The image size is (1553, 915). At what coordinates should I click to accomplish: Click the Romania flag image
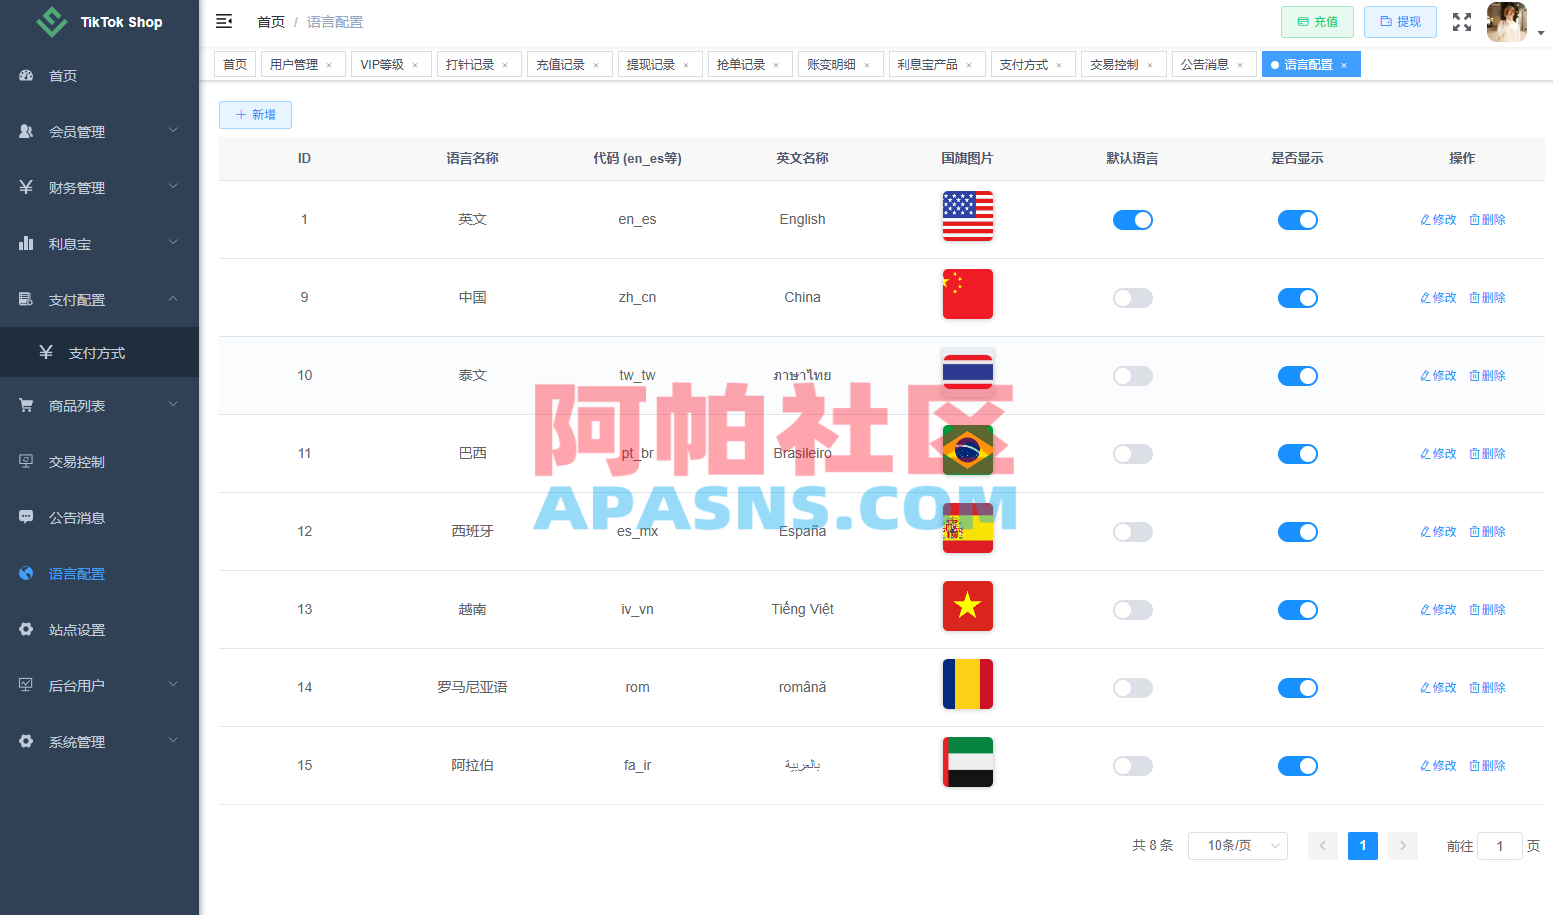click(968, 684)
